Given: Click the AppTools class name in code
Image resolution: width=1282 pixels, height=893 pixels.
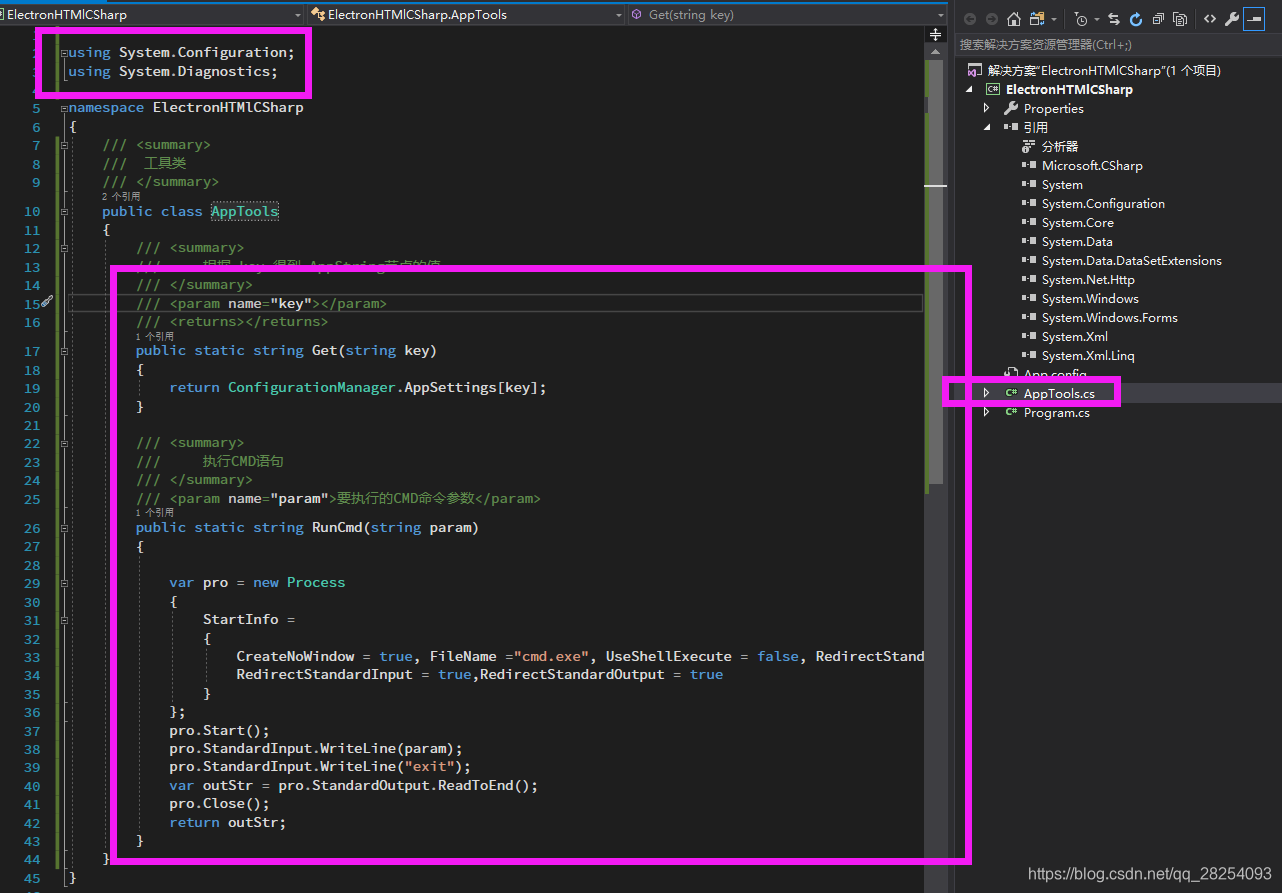Looking at the screenshot, I should coord(245,211).
